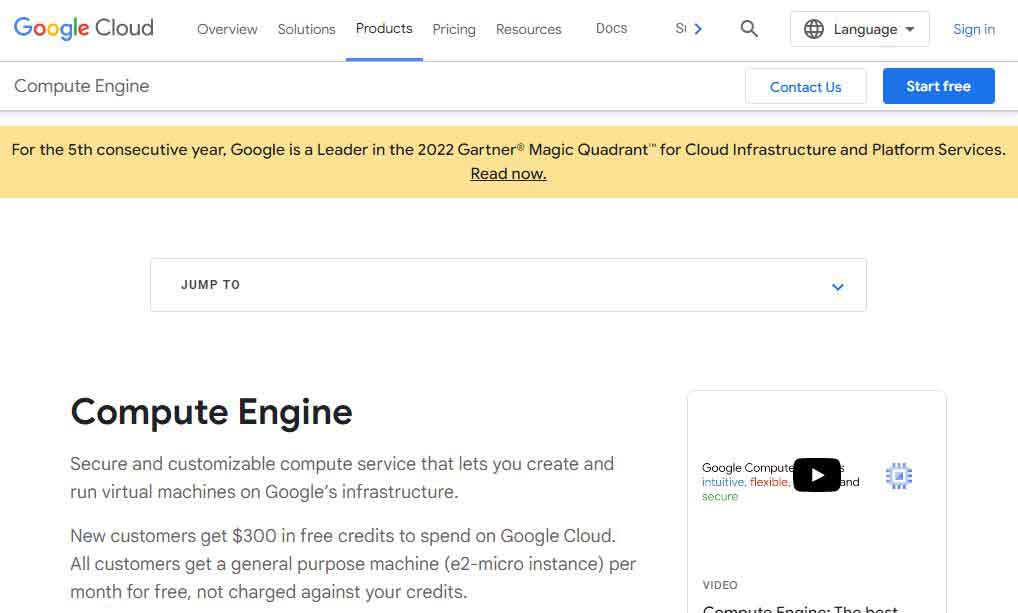Viewport: 1018px width, 613px height.
Task: Click the Google Cloud logo
Action: click(x=83, y=28)
